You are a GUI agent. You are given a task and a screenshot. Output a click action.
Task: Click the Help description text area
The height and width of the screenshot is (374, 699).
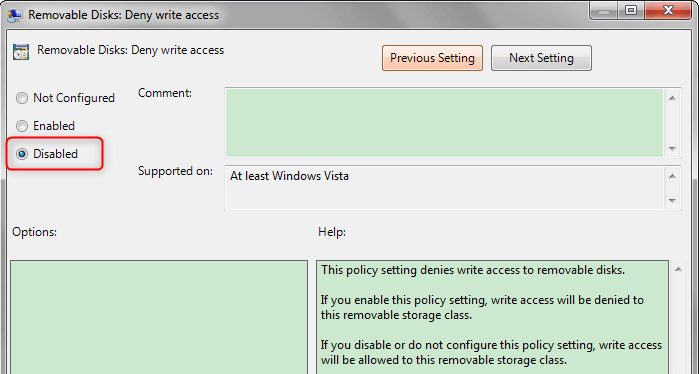493,317
